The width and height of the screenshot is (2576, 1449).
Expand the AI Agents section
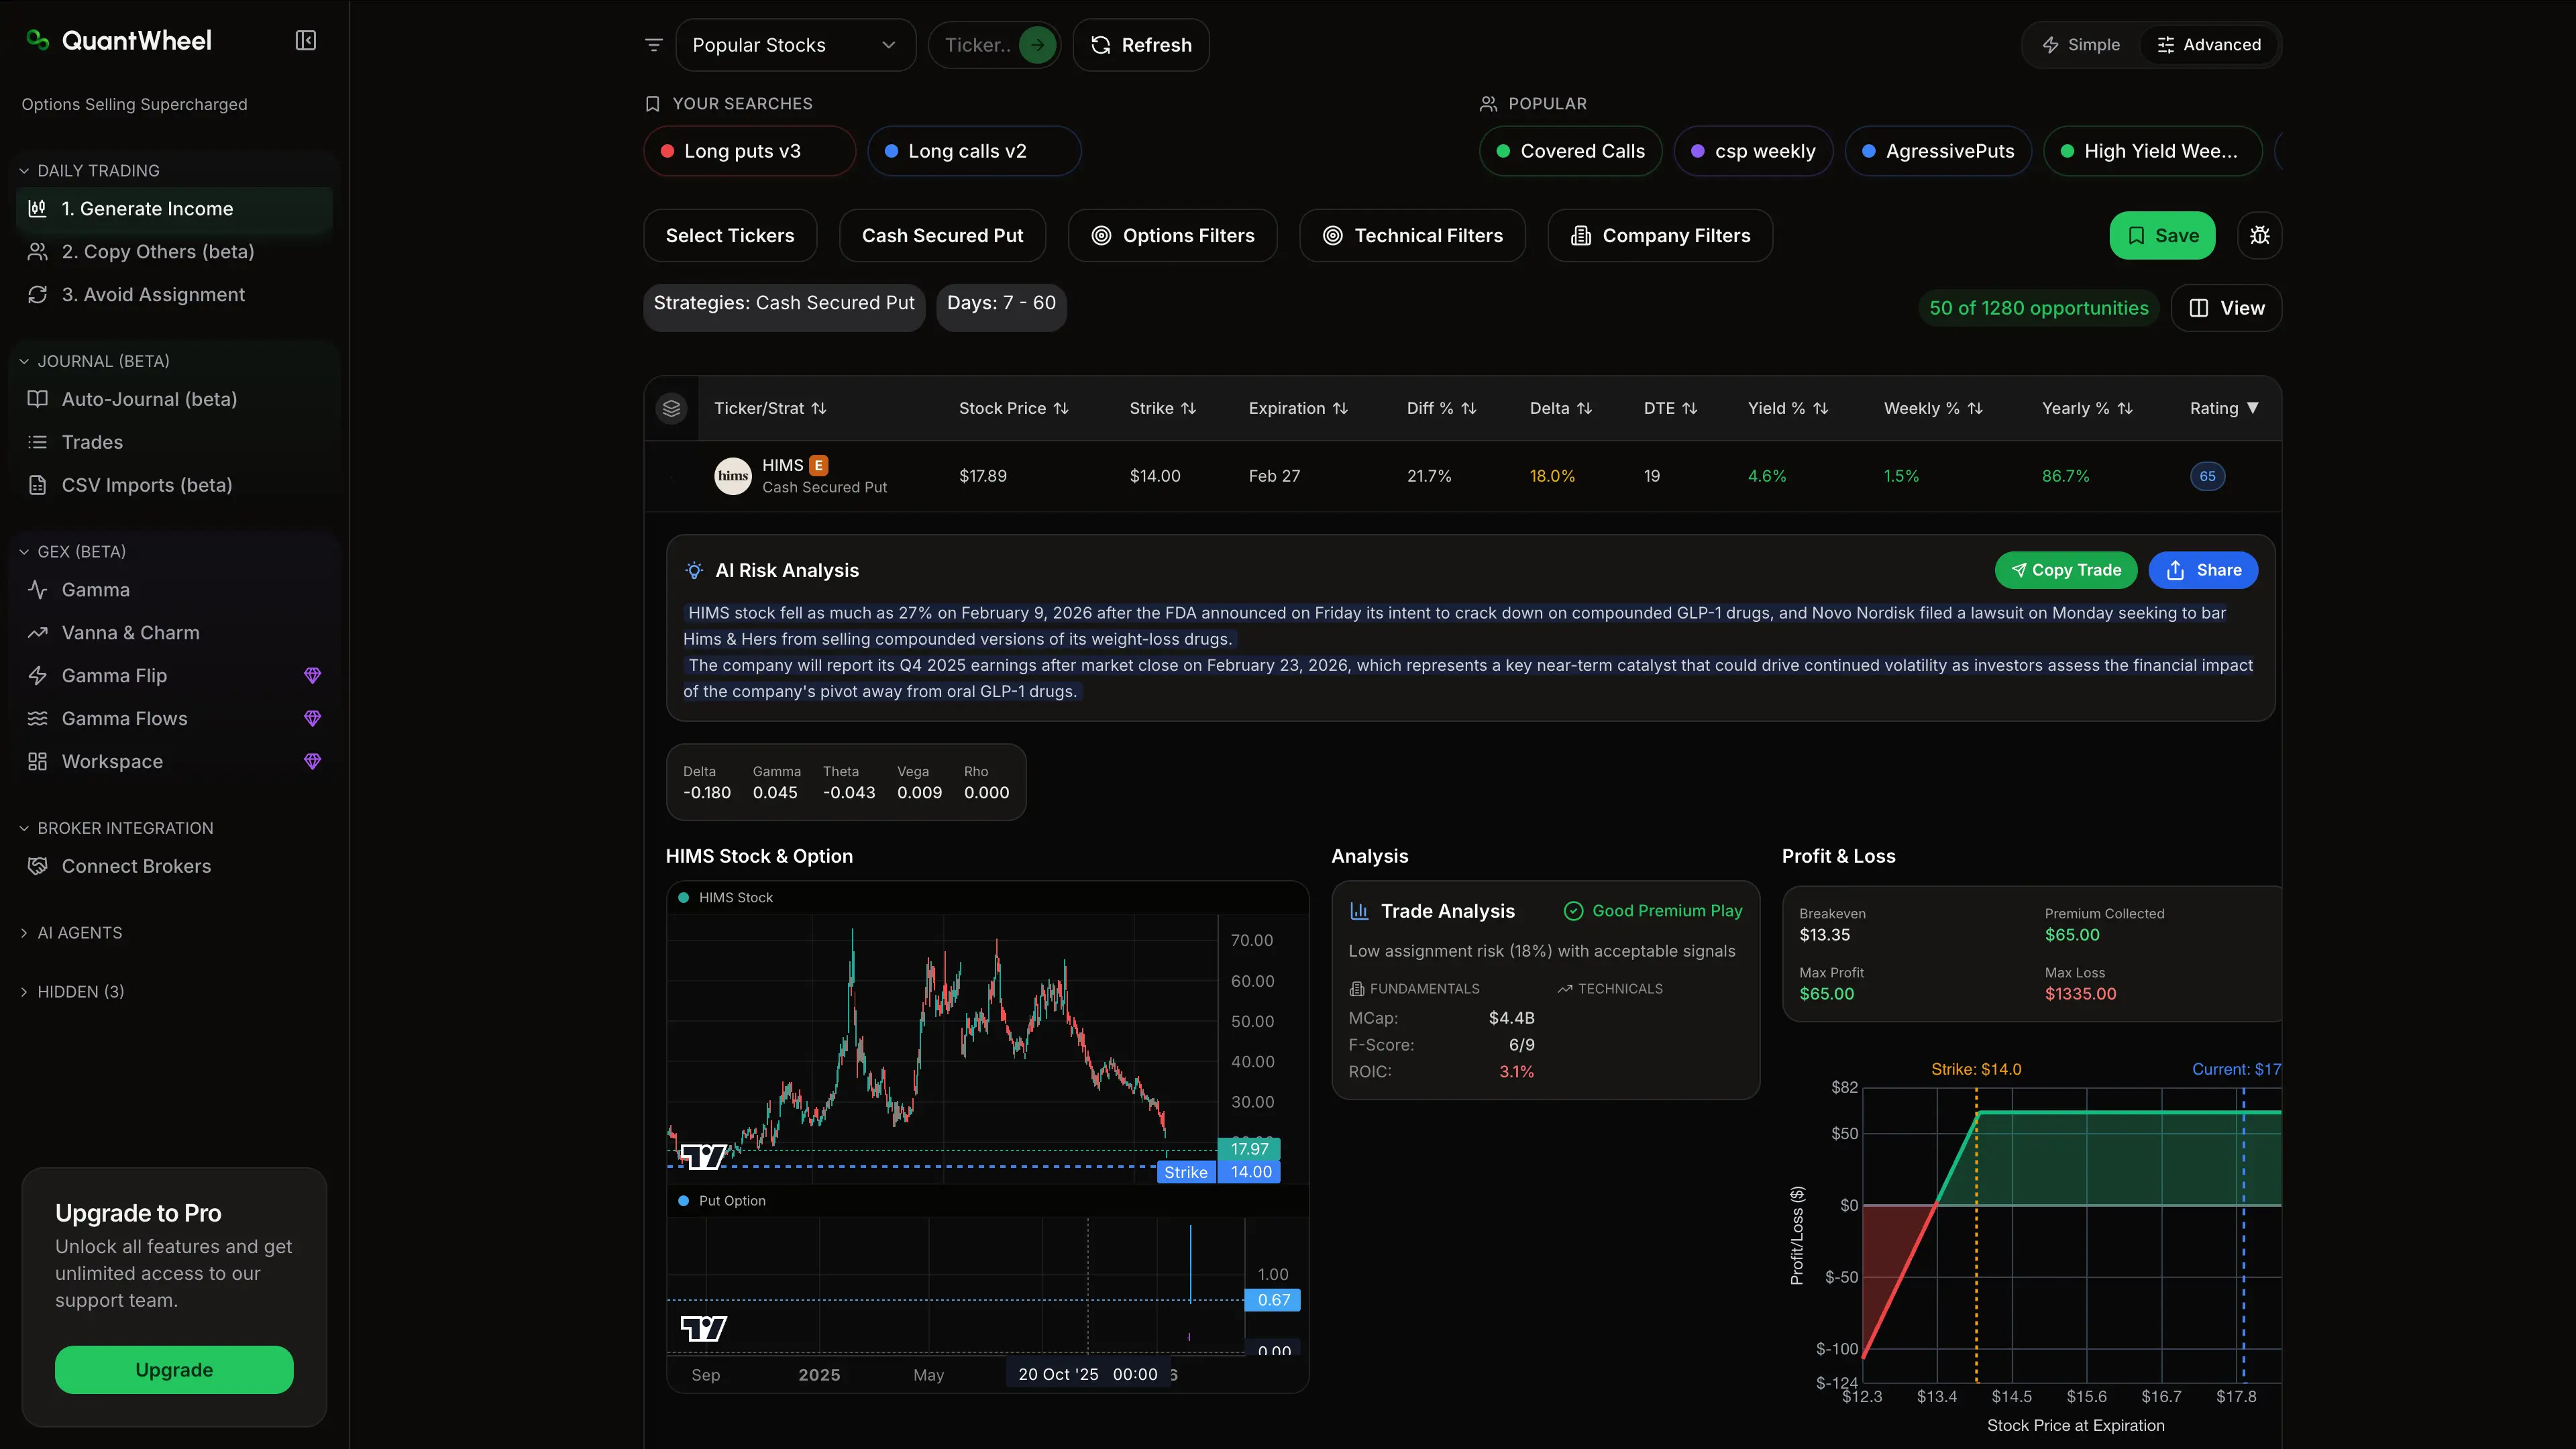point(70,933)
